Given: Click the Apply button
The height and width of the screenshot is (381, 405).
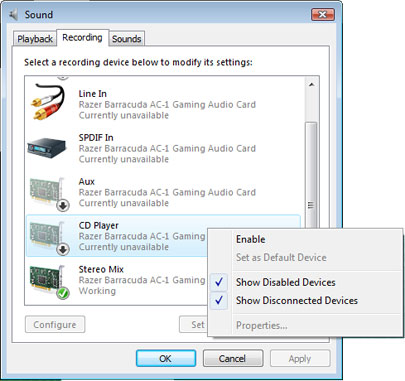Looking at the screenshot, I should (x=300, y=359).
